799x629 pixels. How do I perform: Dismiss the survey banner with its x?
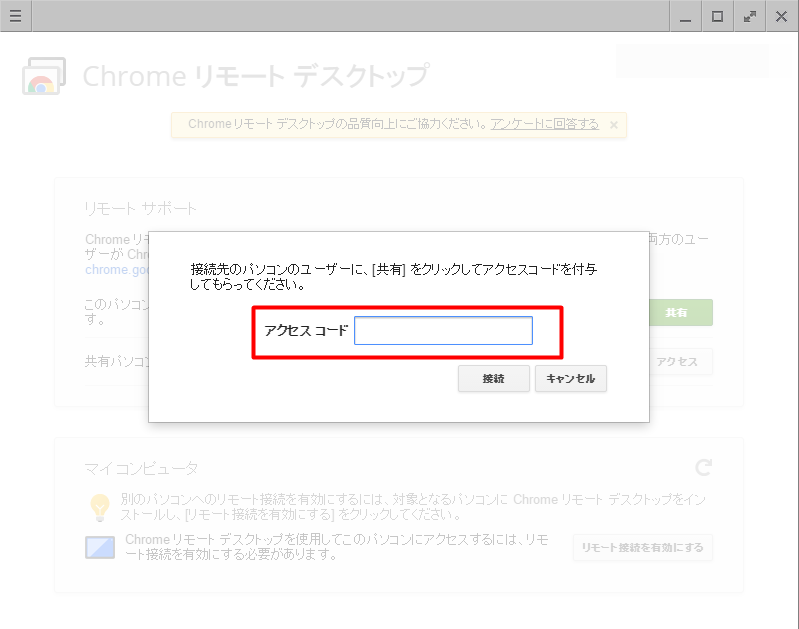[x=614, y=125]
